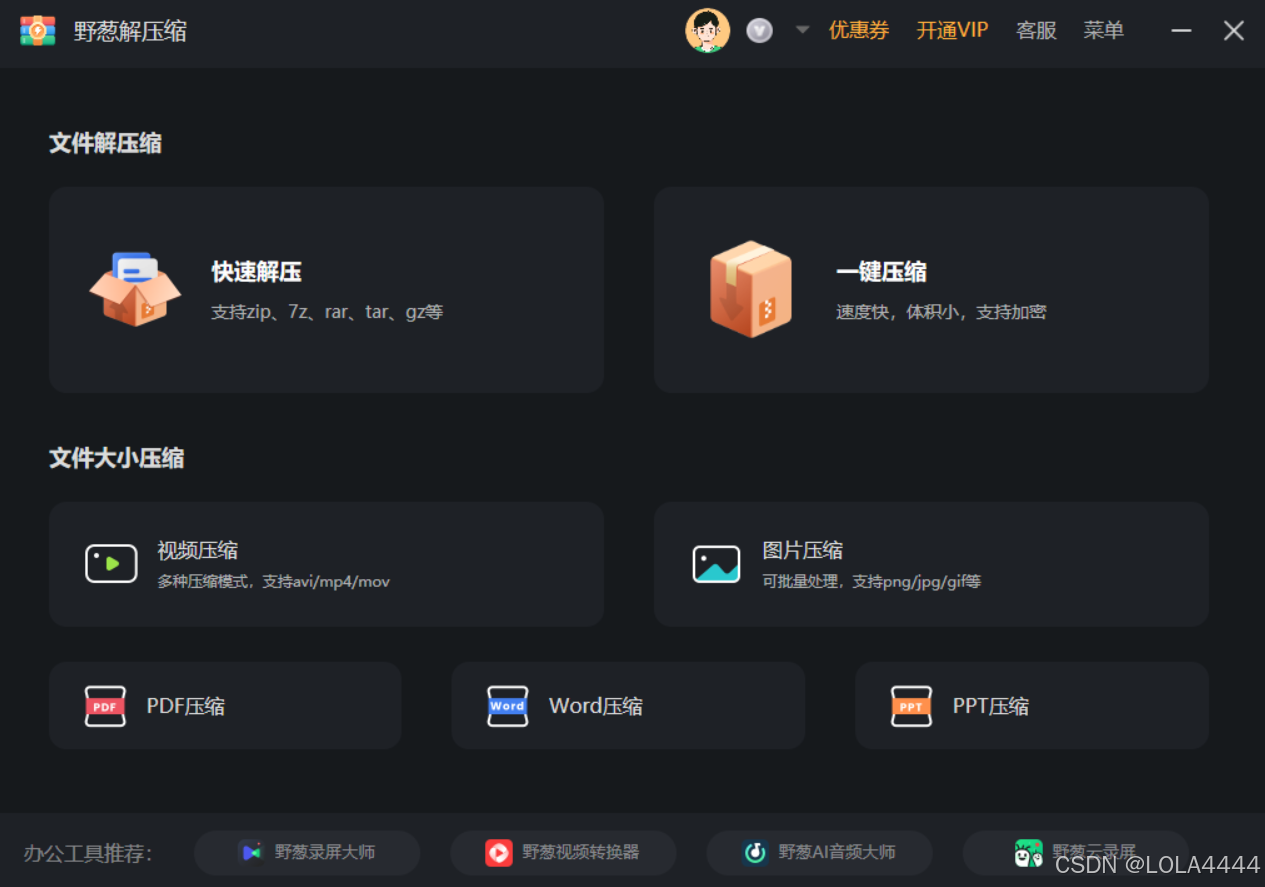Screen dimensions: 1265x887
Task: Open the 优惠券 coupon link
Action: [x=859, y=31]
